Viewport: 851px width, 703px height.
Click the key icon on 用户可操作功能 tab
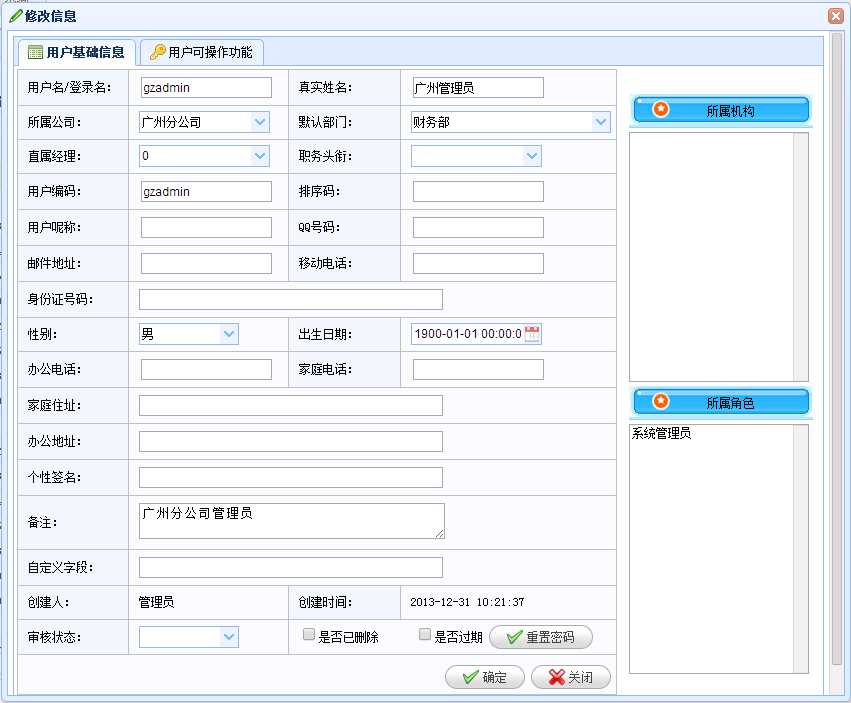click(x=157, y=52)
